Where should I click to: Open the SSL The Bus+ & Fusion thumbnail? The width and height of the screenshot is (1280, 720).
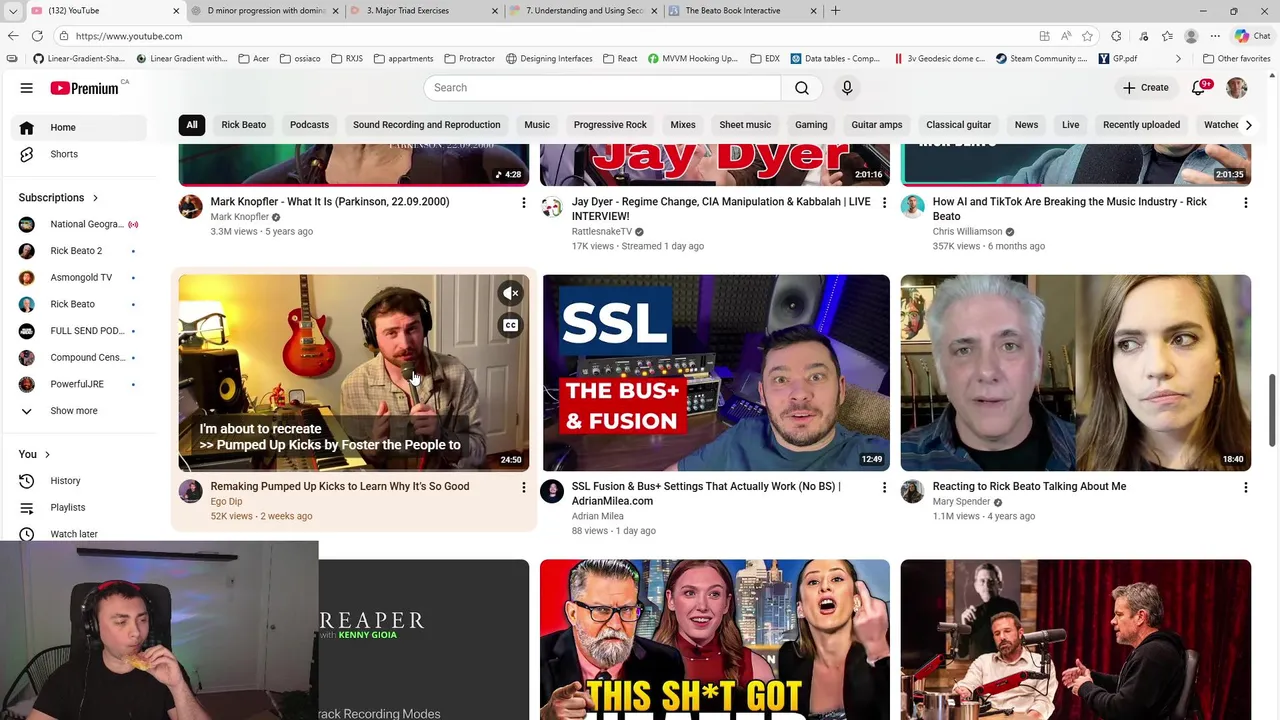[715, 372]
